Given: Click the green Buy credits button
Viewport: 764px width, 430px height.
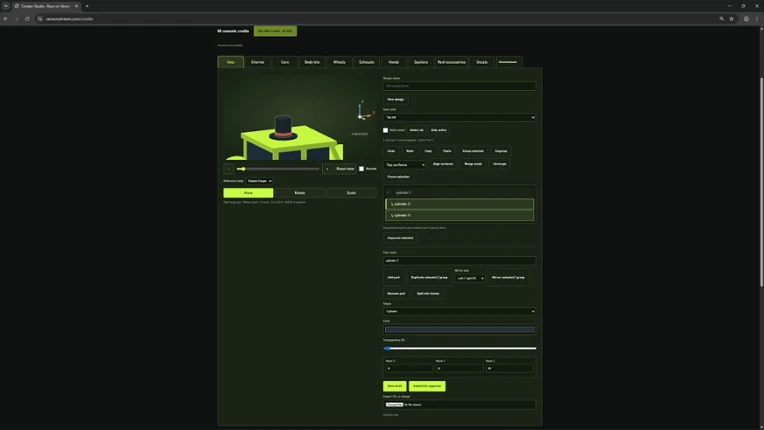Looking at the screenshot, I should pyautogui.click(x=275, y=31).
